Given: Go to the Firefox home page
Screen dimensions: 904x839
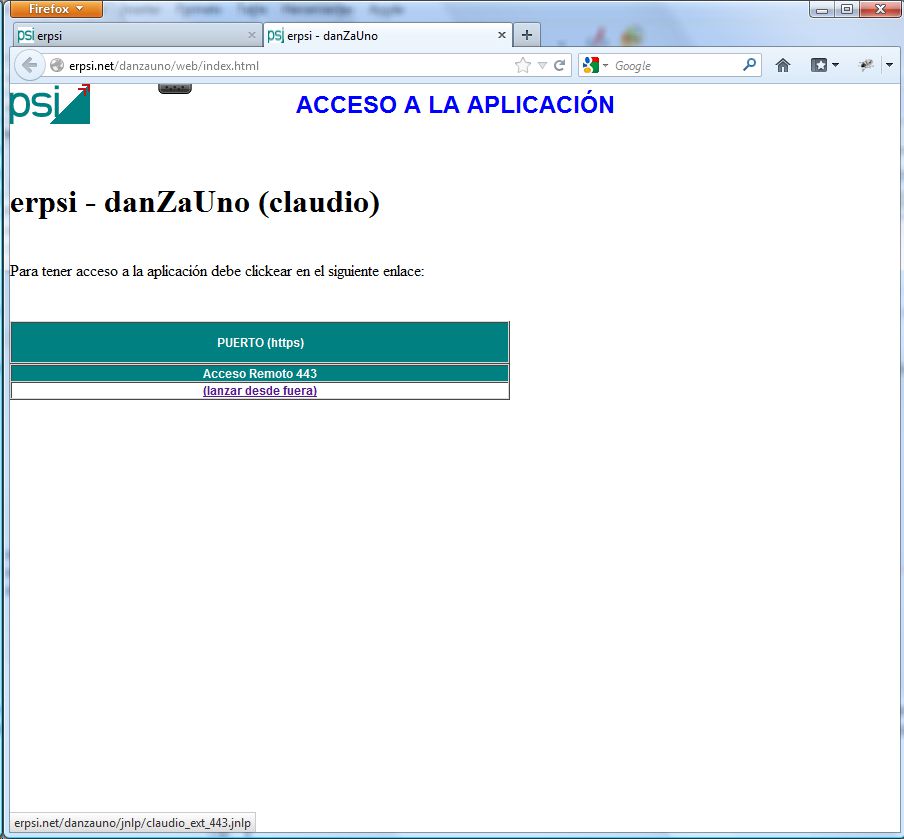Looking at the screenshot, I should tap(782, 65).
